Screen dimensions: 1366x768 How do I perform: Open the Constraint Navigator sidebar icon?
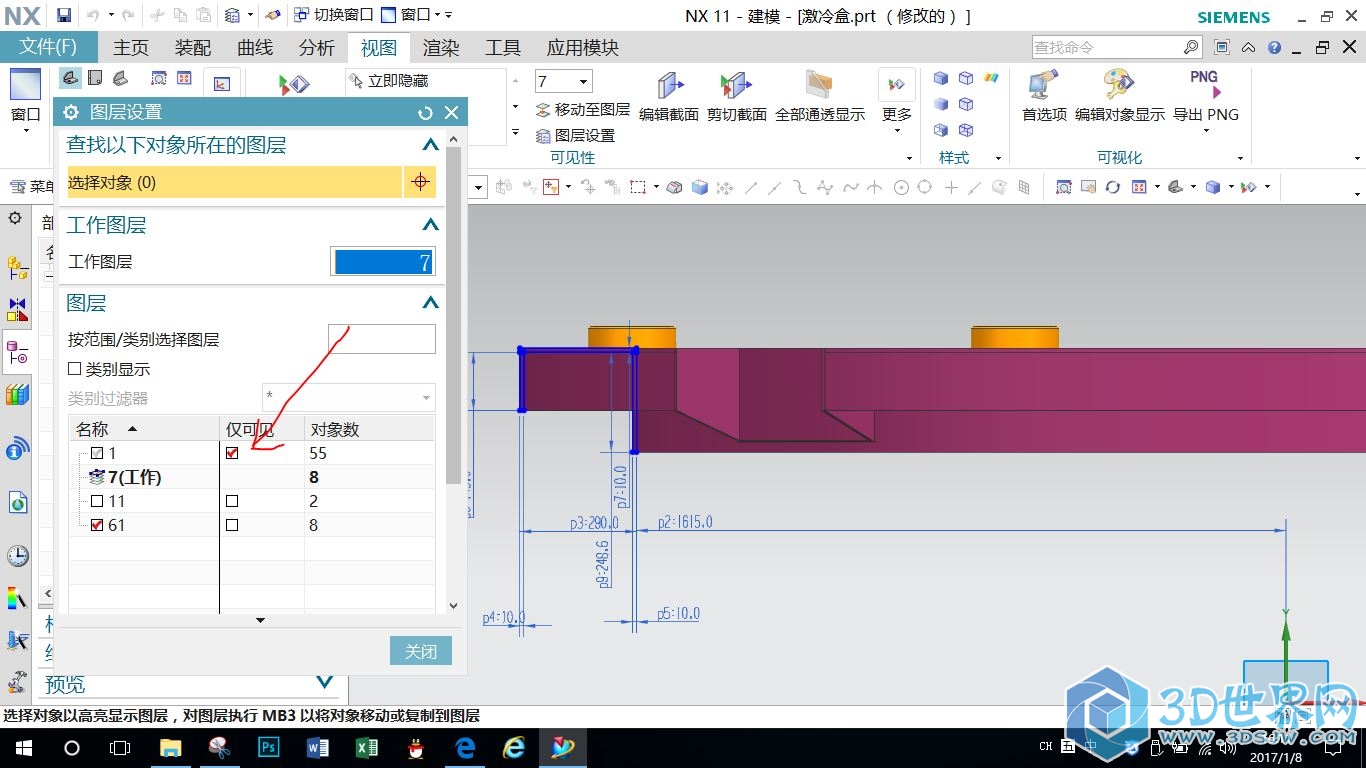coord(17,310)
